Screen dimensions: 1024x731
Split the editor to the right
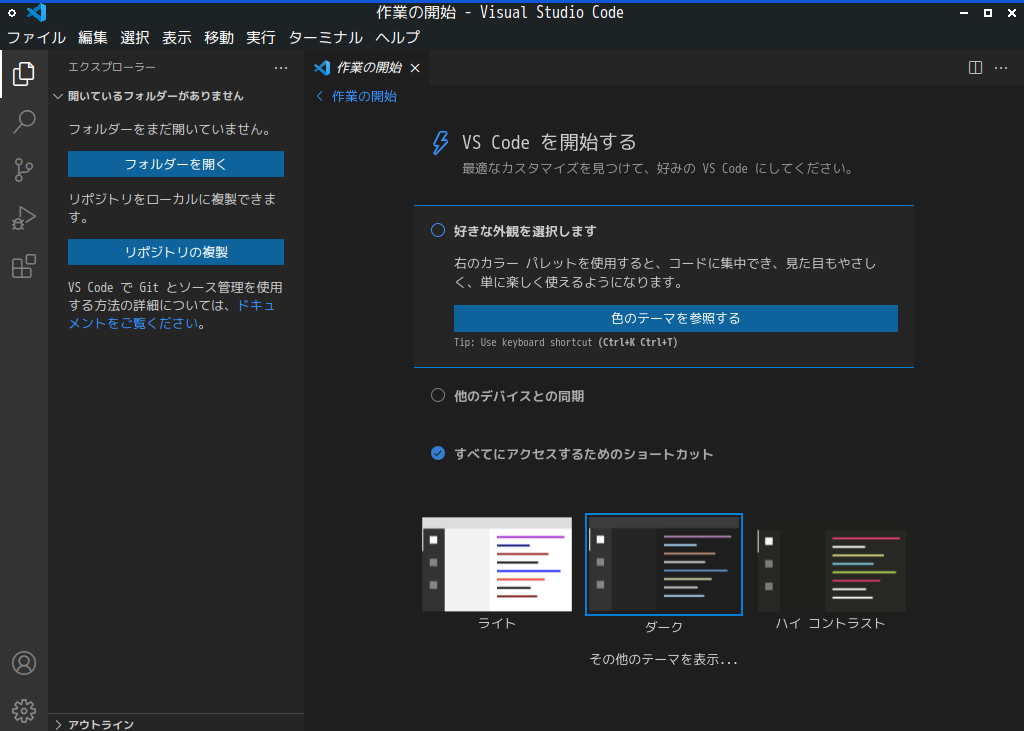point(975,68)
